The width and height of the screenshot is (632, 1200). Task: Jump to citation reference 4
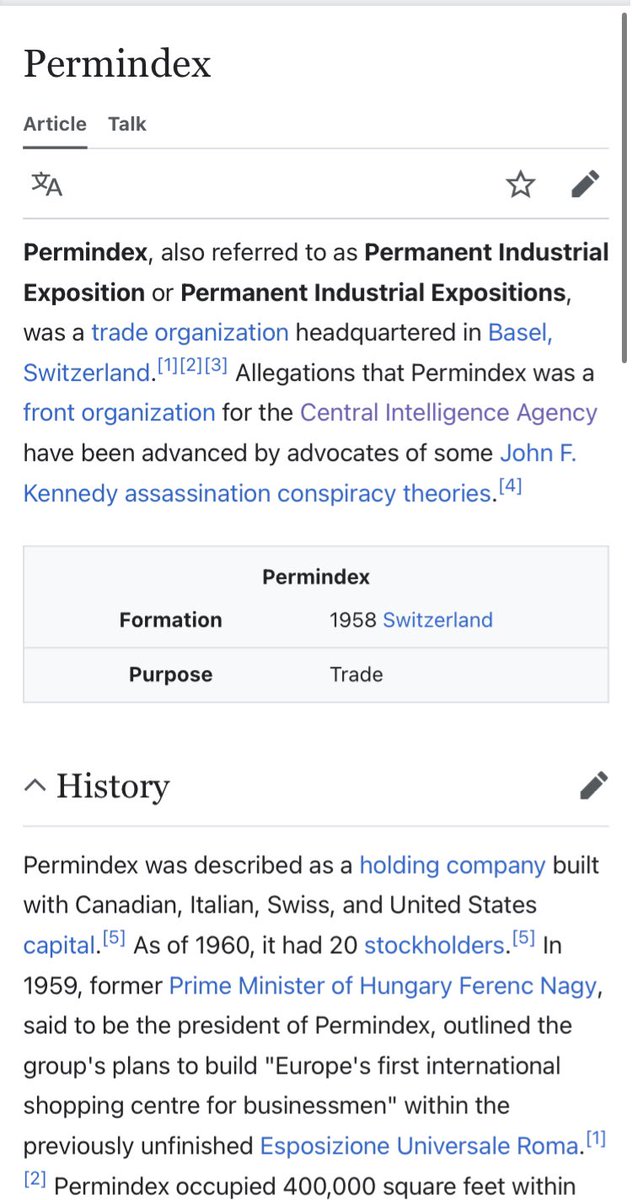[x=510, y=489]
